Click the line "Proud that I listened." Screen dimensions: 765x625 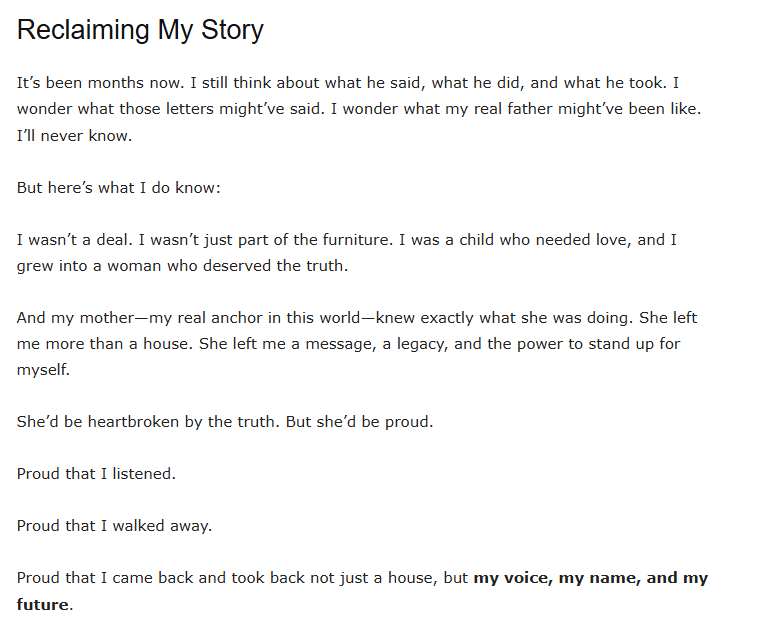point(96,474)
